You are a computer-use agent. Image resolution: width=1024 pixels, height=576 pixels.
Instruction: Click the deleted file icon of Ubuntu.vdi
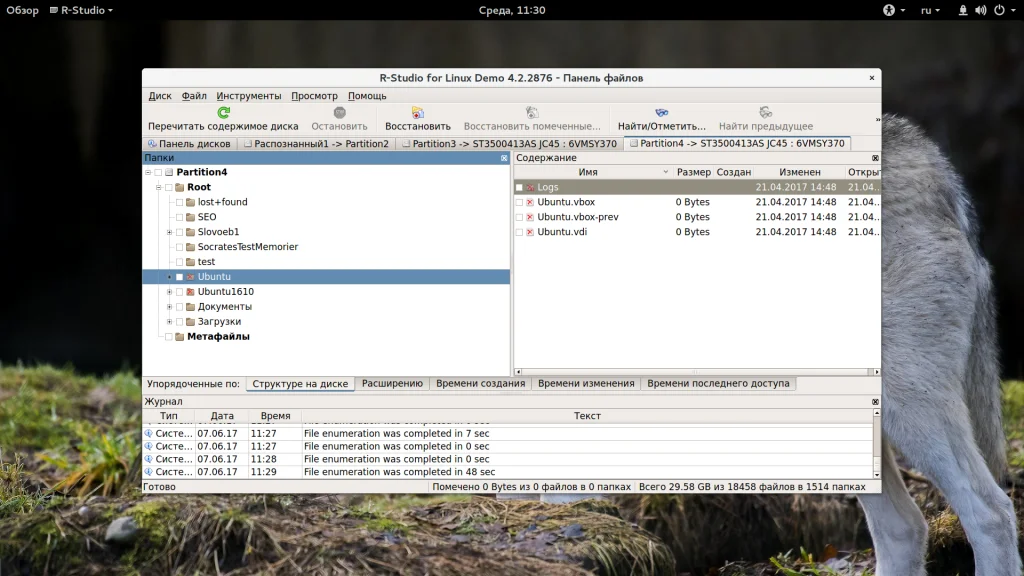pos(530,232)
